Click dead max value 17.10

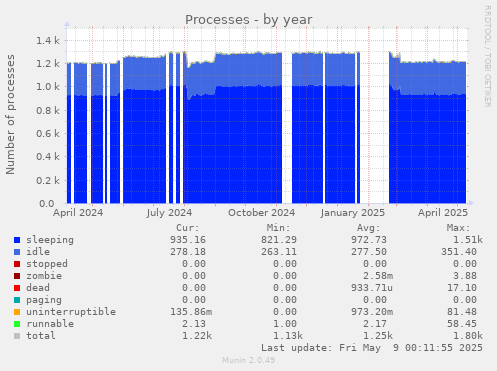coord(462,288)
